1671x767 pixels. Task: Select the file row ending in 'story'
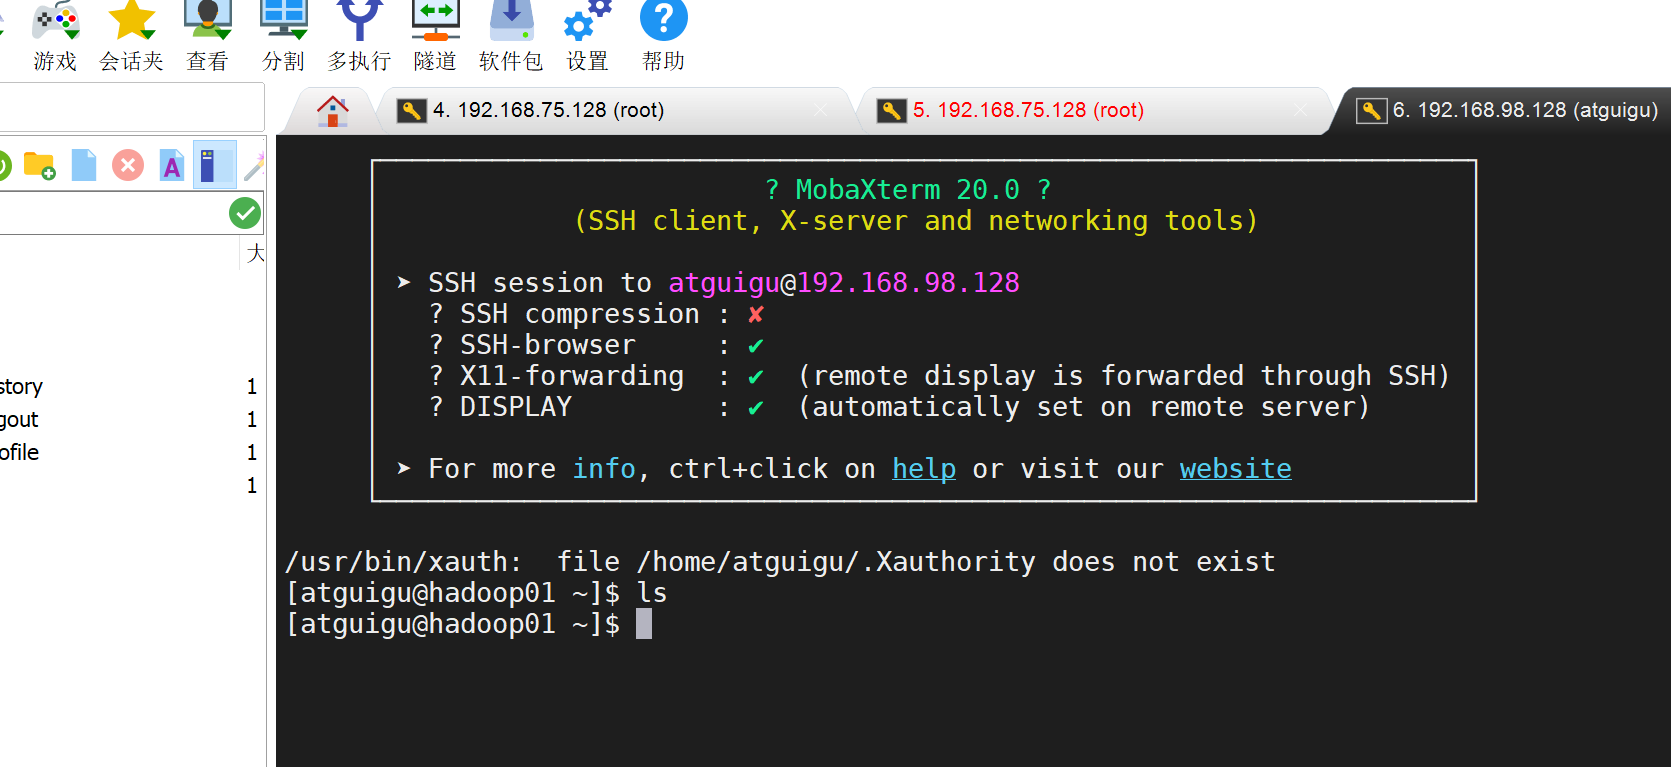point(130,386)
